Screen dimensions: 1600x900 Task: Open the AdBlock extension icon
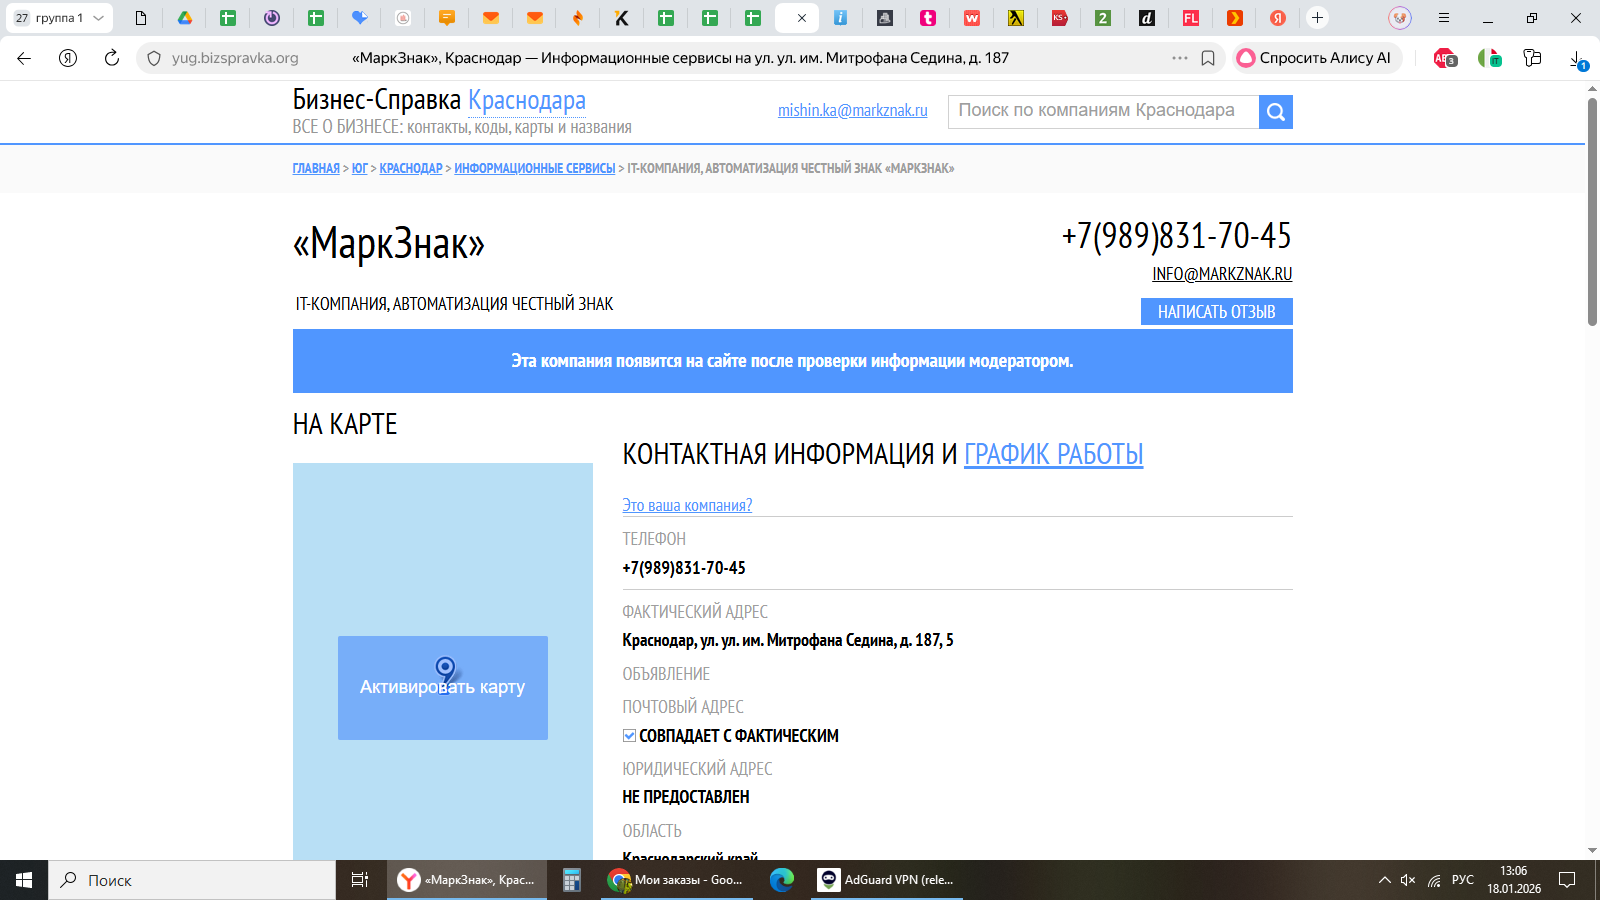1445,59
